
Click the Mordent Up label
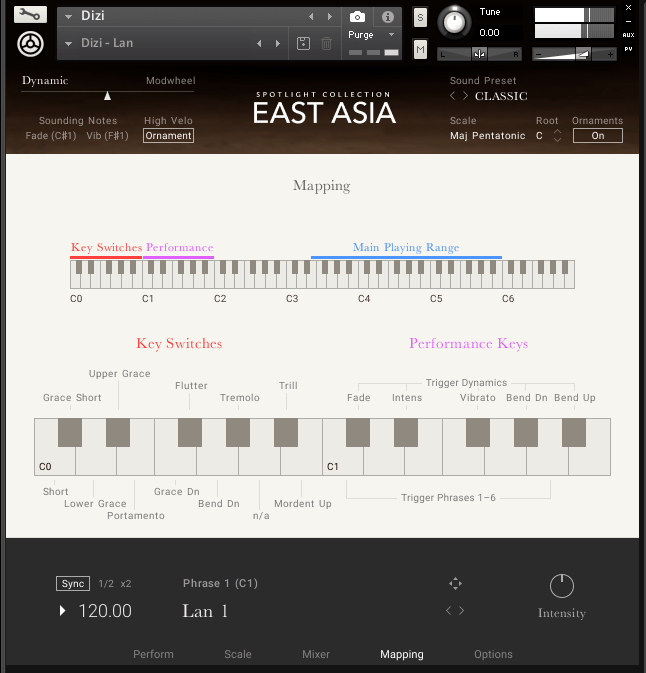point(303,503)
